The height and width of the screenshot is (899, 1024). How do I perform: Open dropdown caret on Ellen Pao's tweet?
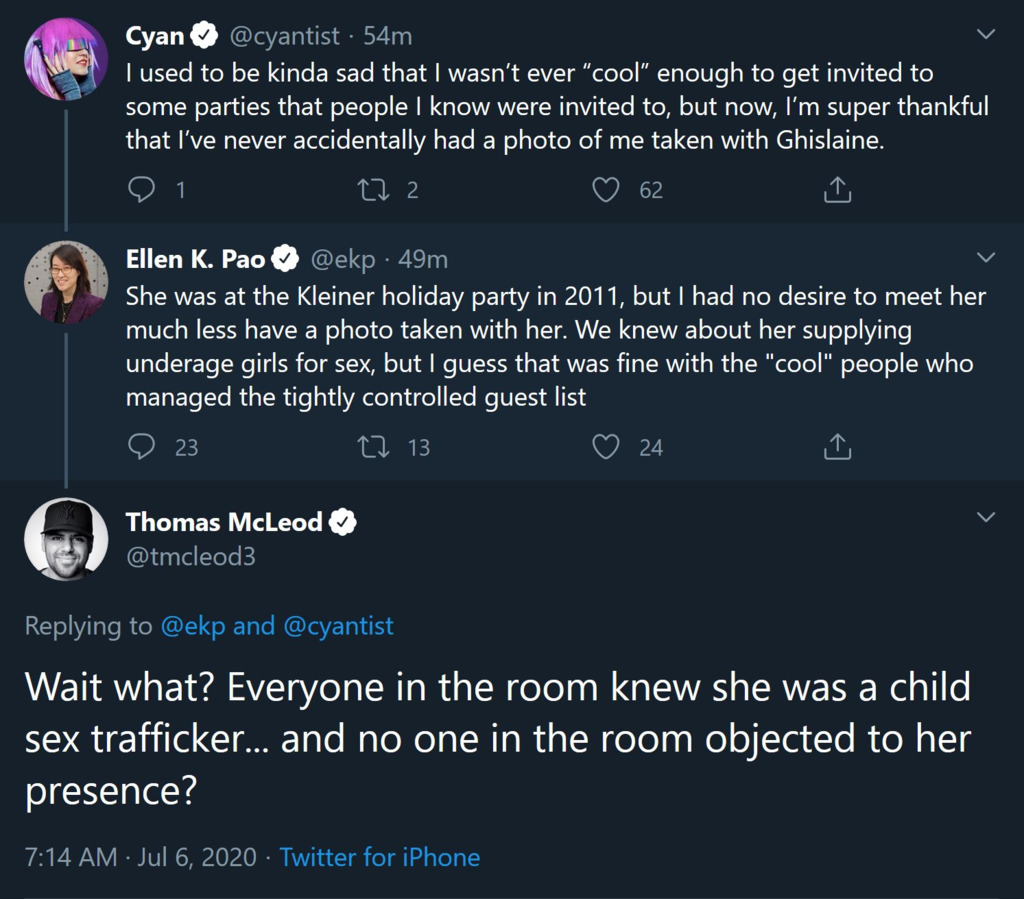(x=985, y=259)
